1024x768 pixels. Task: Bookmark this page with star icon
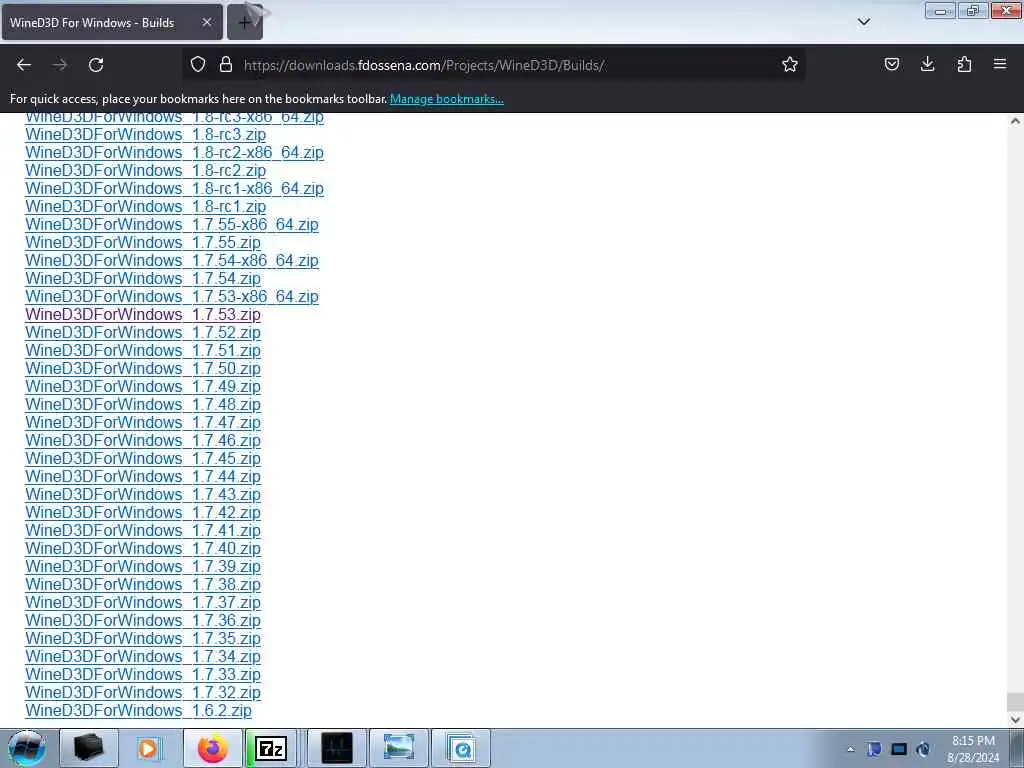[x=790, y=65]
